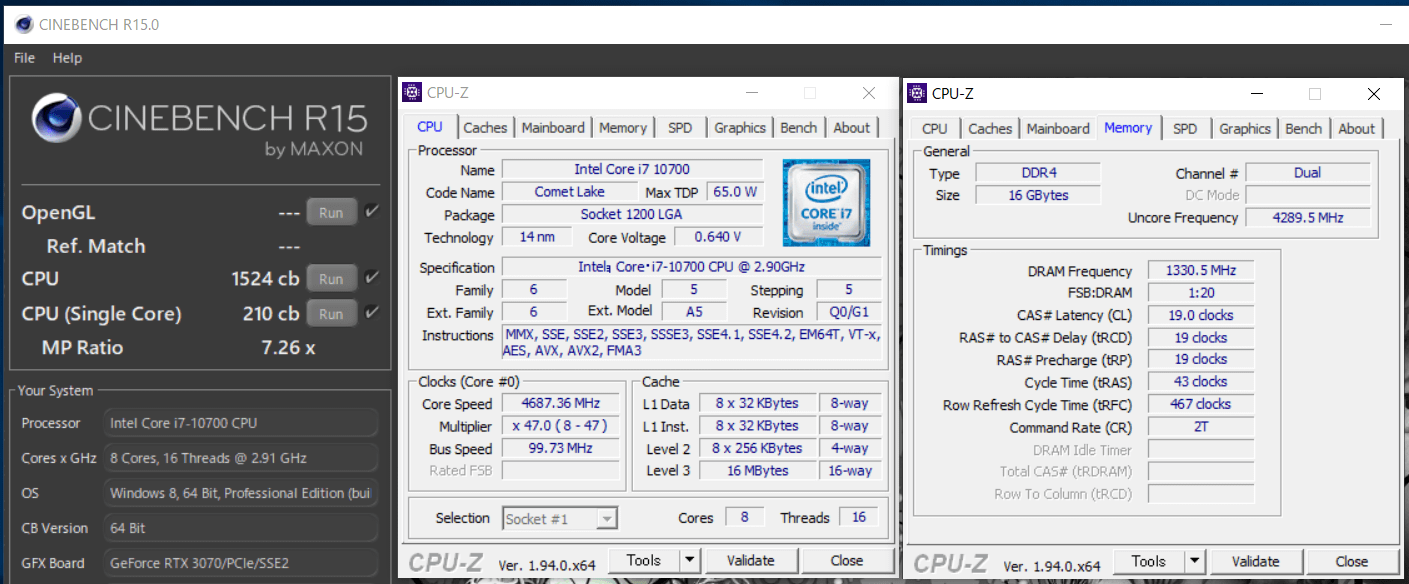Click the Cinebench R15 by Maxon logo
The height and width of the screenshot is (584, 1409).
click(199, 125)
